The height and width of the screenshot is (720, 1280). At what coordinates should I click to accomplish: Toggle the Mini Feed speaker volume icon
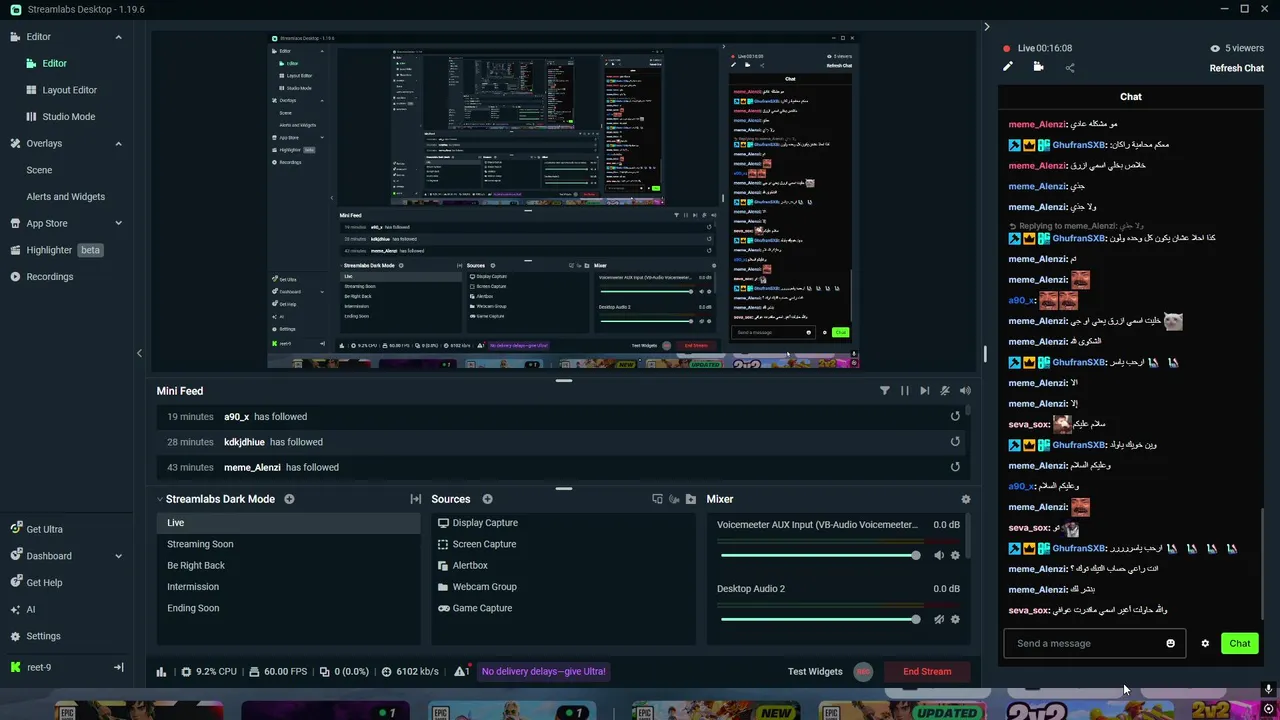click(x=965, y=391)
